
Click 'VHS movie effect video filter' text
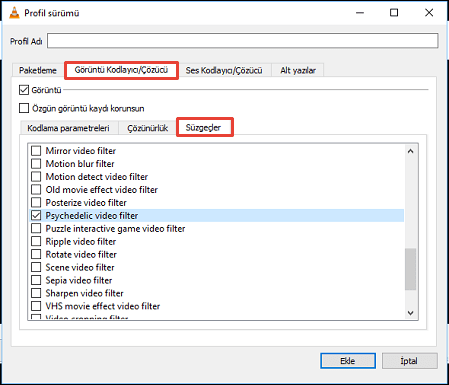[103, 306]
